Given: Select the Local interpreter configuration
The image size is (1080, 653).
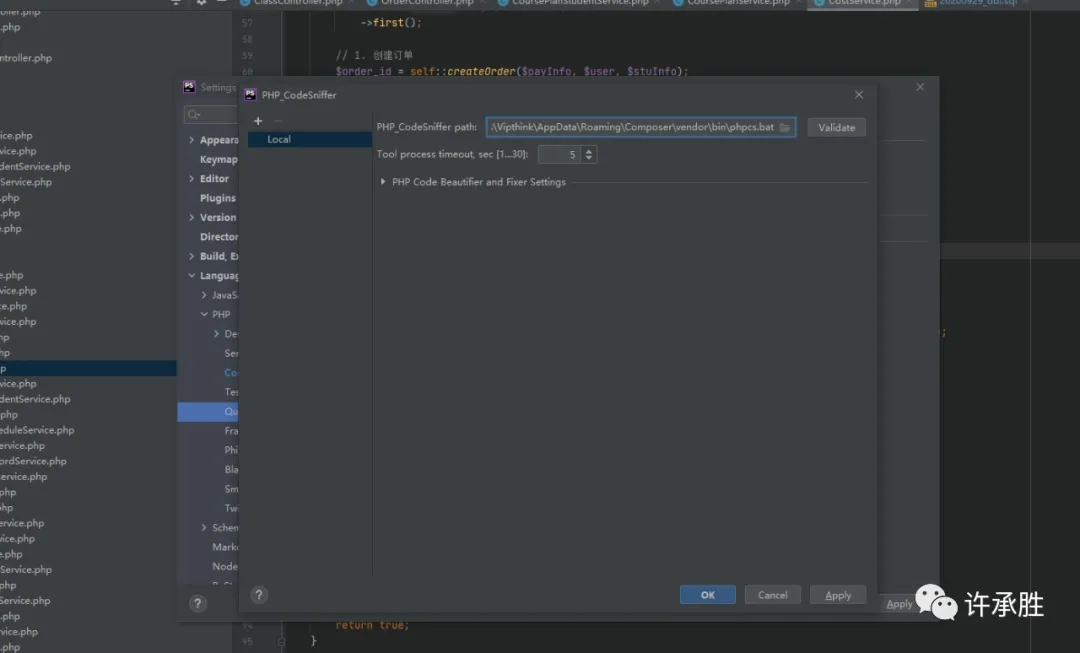Looking at the screenshot, I should (310, 139).
